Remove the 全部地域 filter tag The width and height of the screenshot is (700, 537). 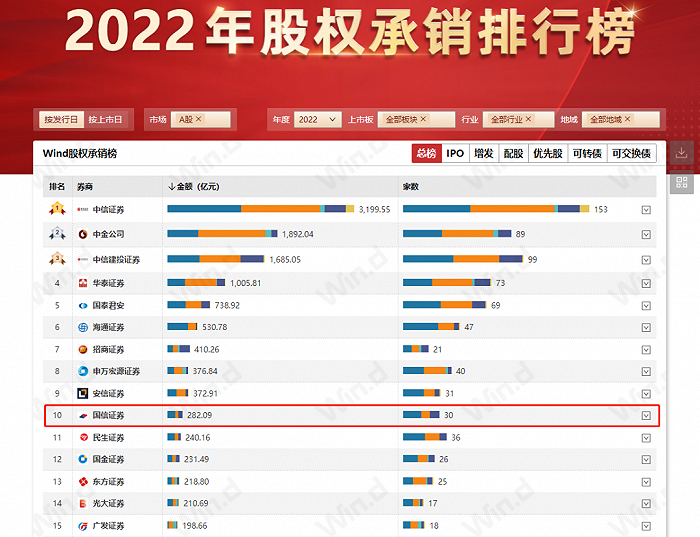tap(627, 119)
